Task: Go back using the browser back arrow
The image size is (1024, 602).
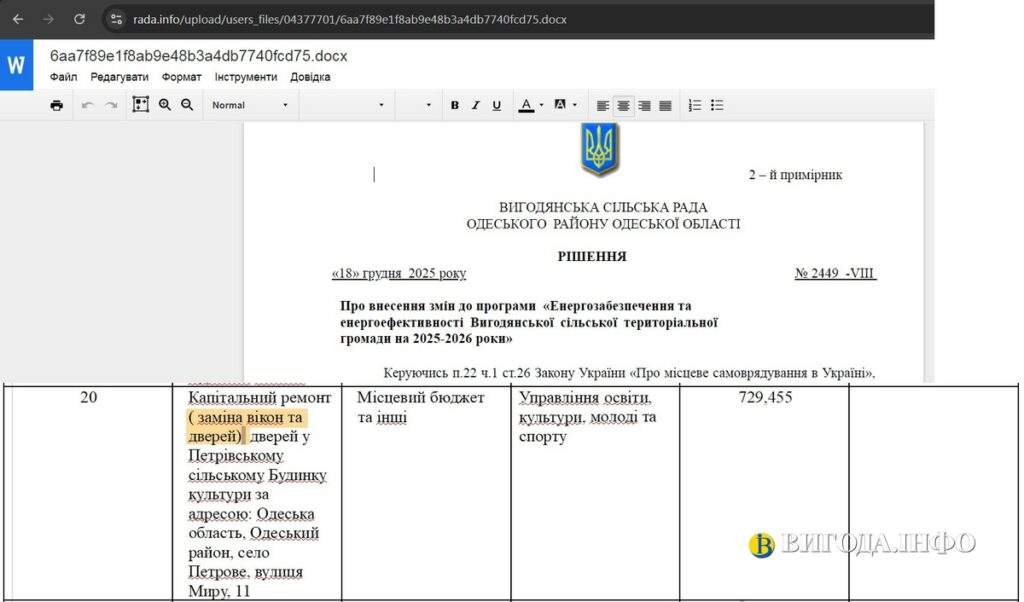Action: tap(17, 19)
